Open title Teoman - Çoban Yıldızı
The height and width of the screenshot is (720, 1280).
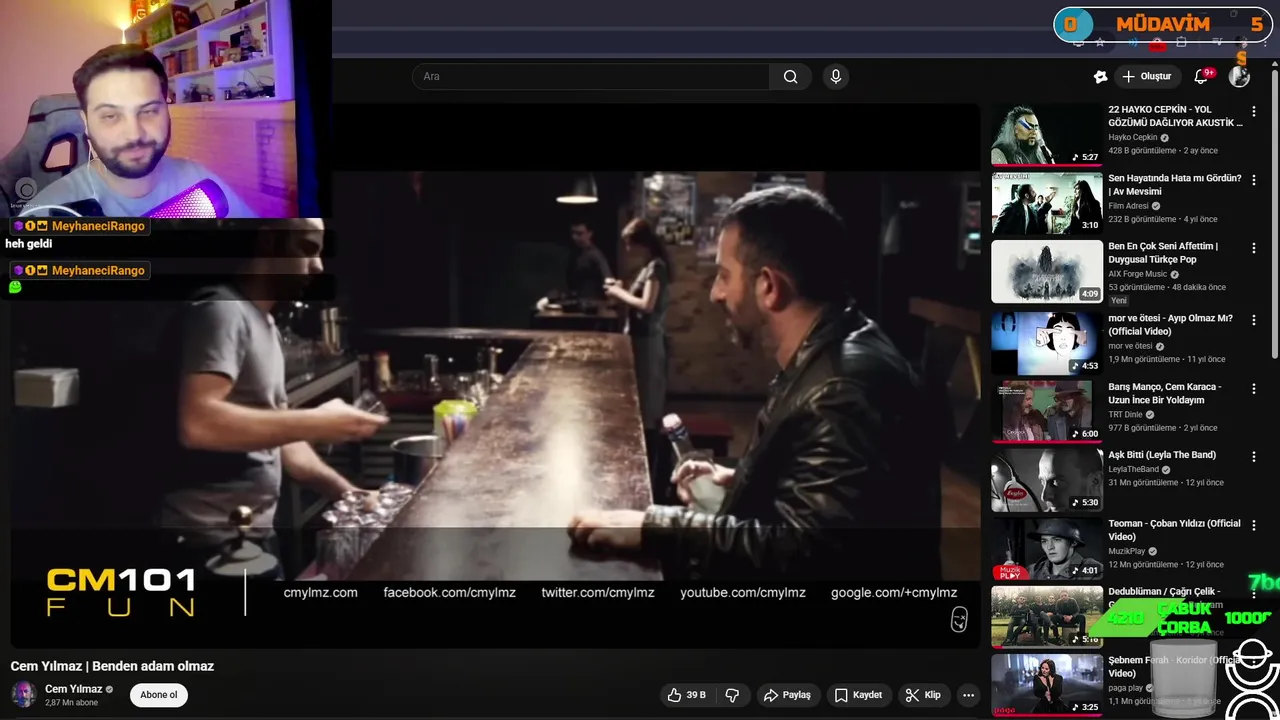1174,530
